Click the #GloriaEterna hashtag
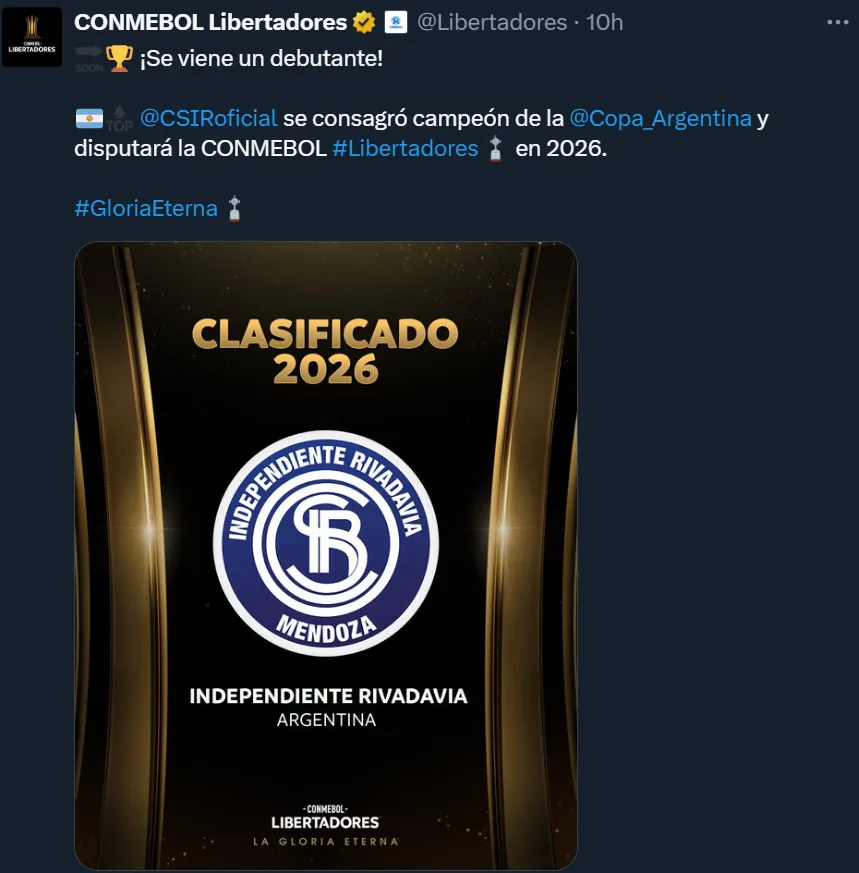 pos(146,209)
